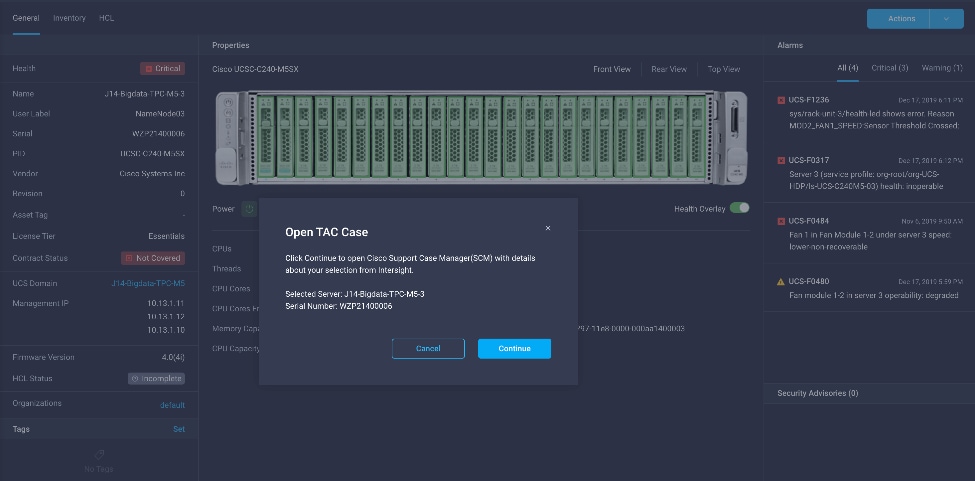Image resolution: width=975 pixels, height=481 pixels.
Task: Click the Not Covered contract status badge
Action: click(153, 258)
